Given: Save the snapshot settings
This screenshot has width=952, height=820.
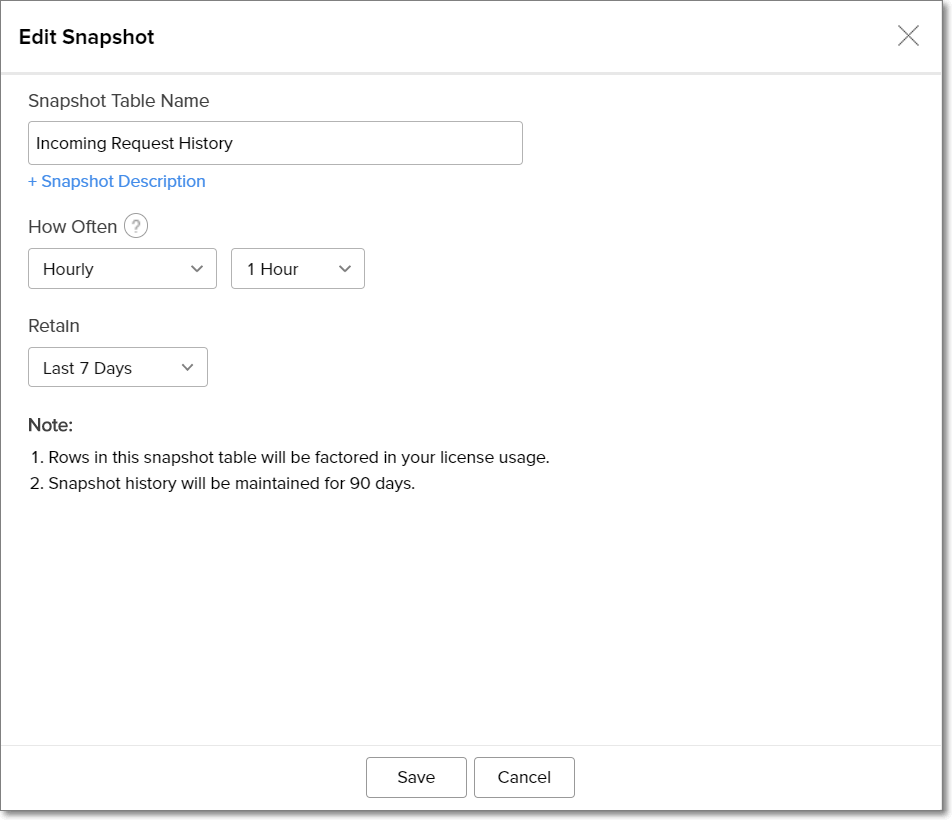Looking at the screenshot, I should tap(416, 777).
